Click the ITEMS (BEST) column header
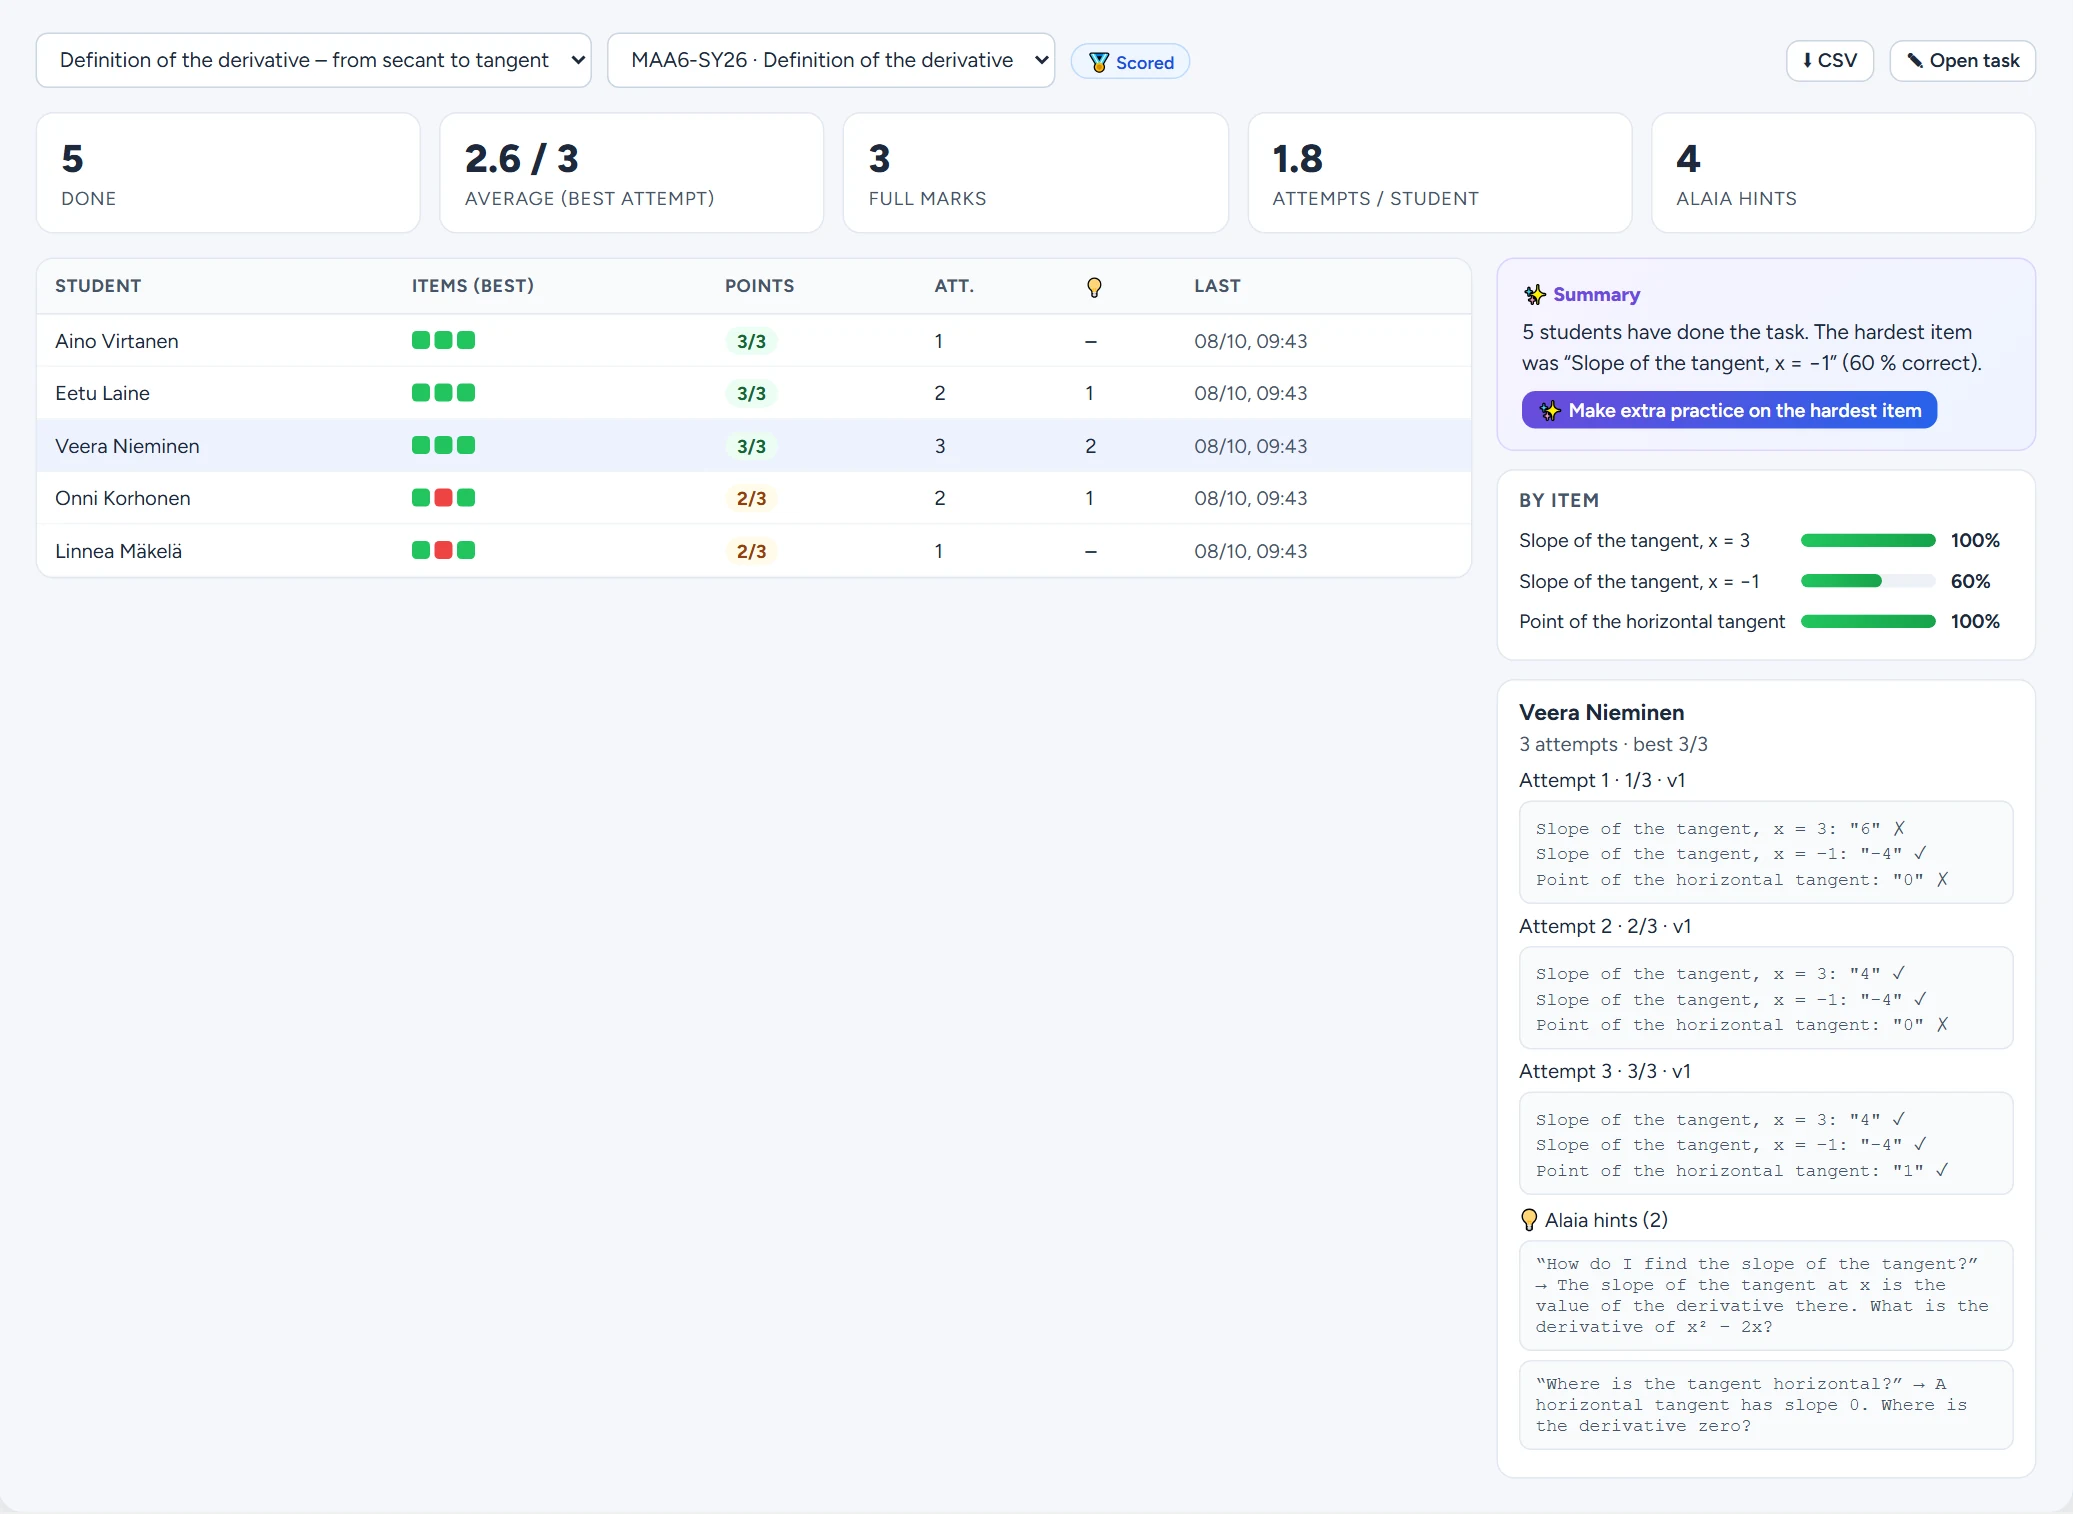 coord(473,286)
